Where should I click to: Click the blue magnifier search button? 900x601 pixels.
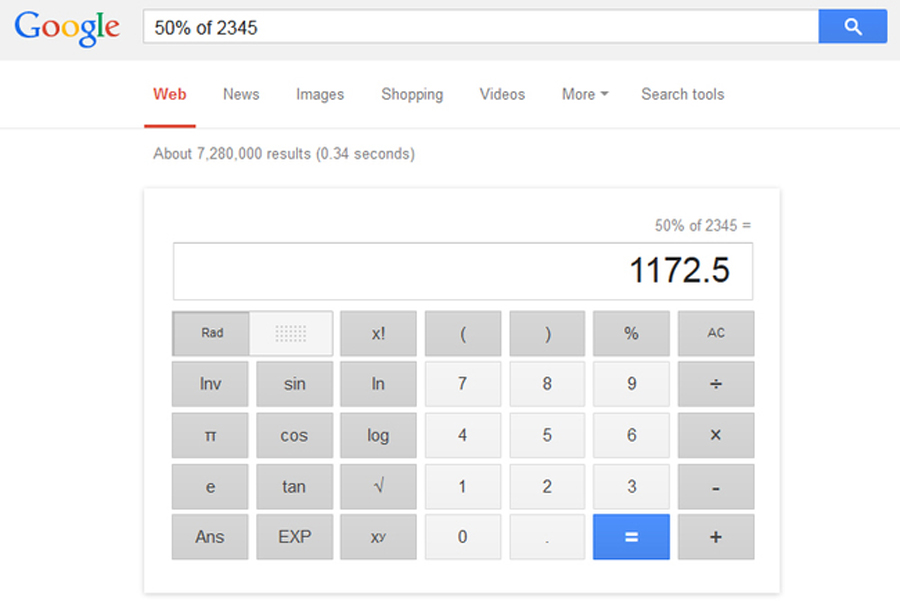coord(852,26)
